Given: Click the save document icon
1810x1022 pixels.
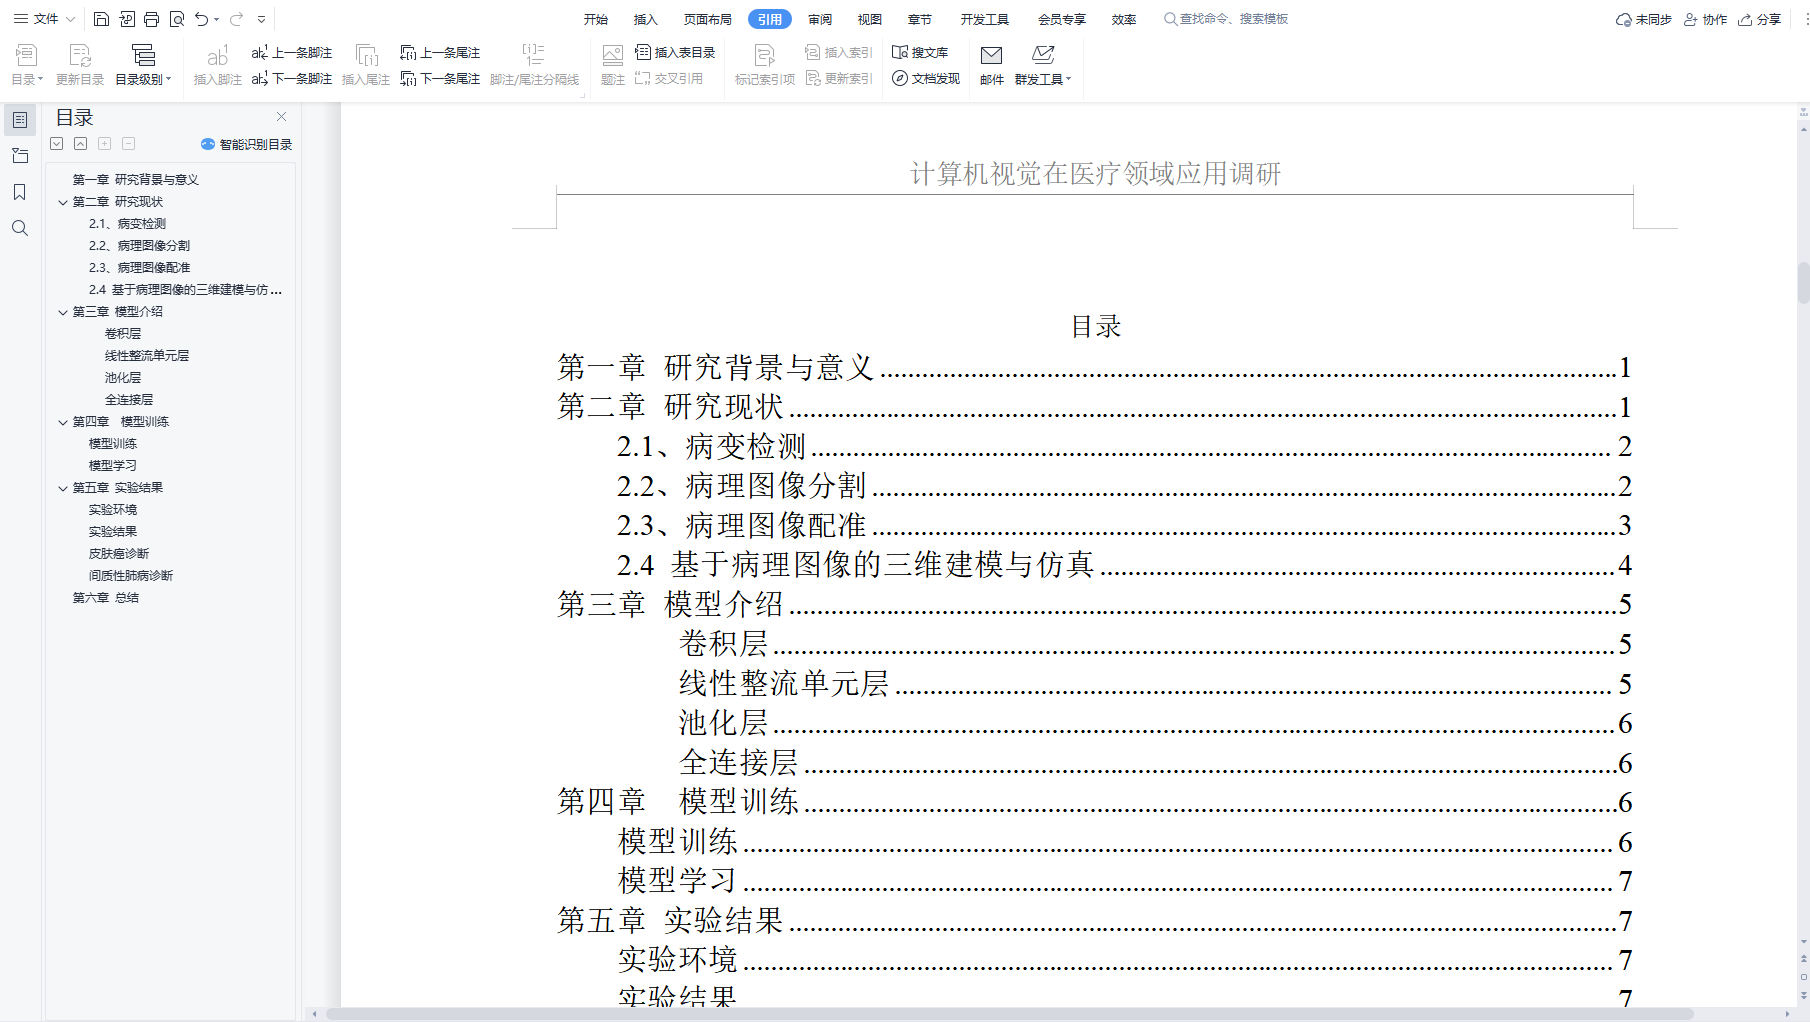Looking at the screenshot, I should coord(101,19).
